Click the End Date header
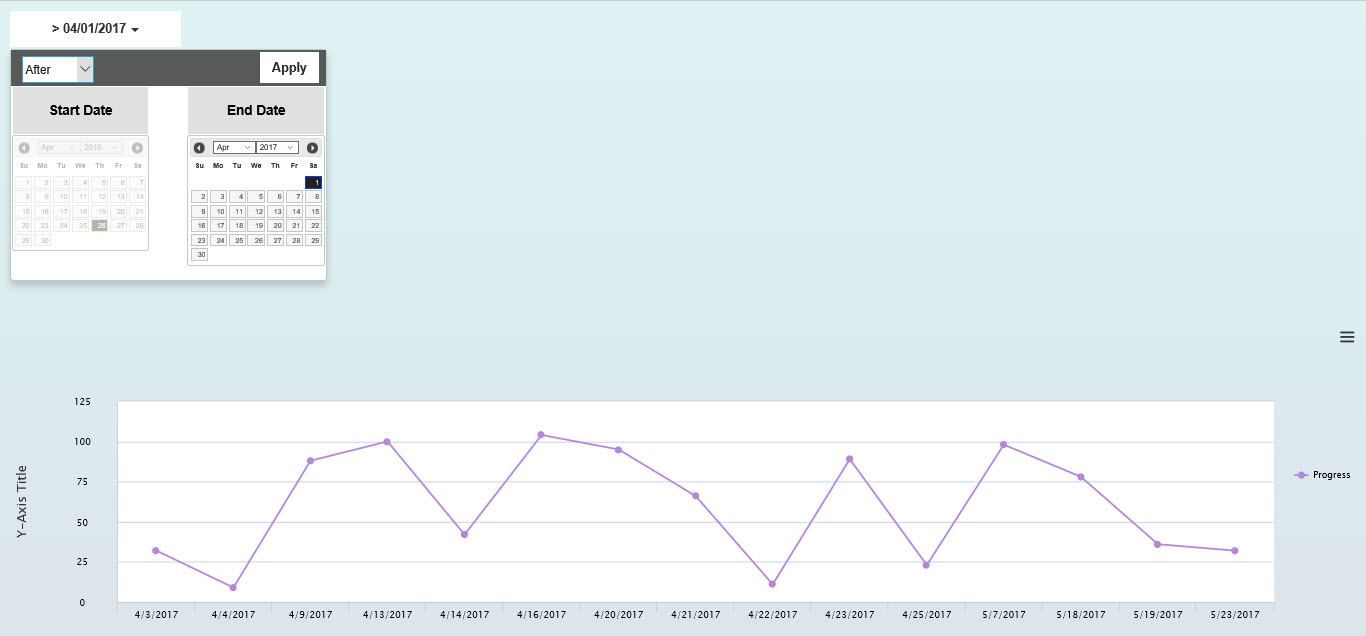 (x=256, y=110)
